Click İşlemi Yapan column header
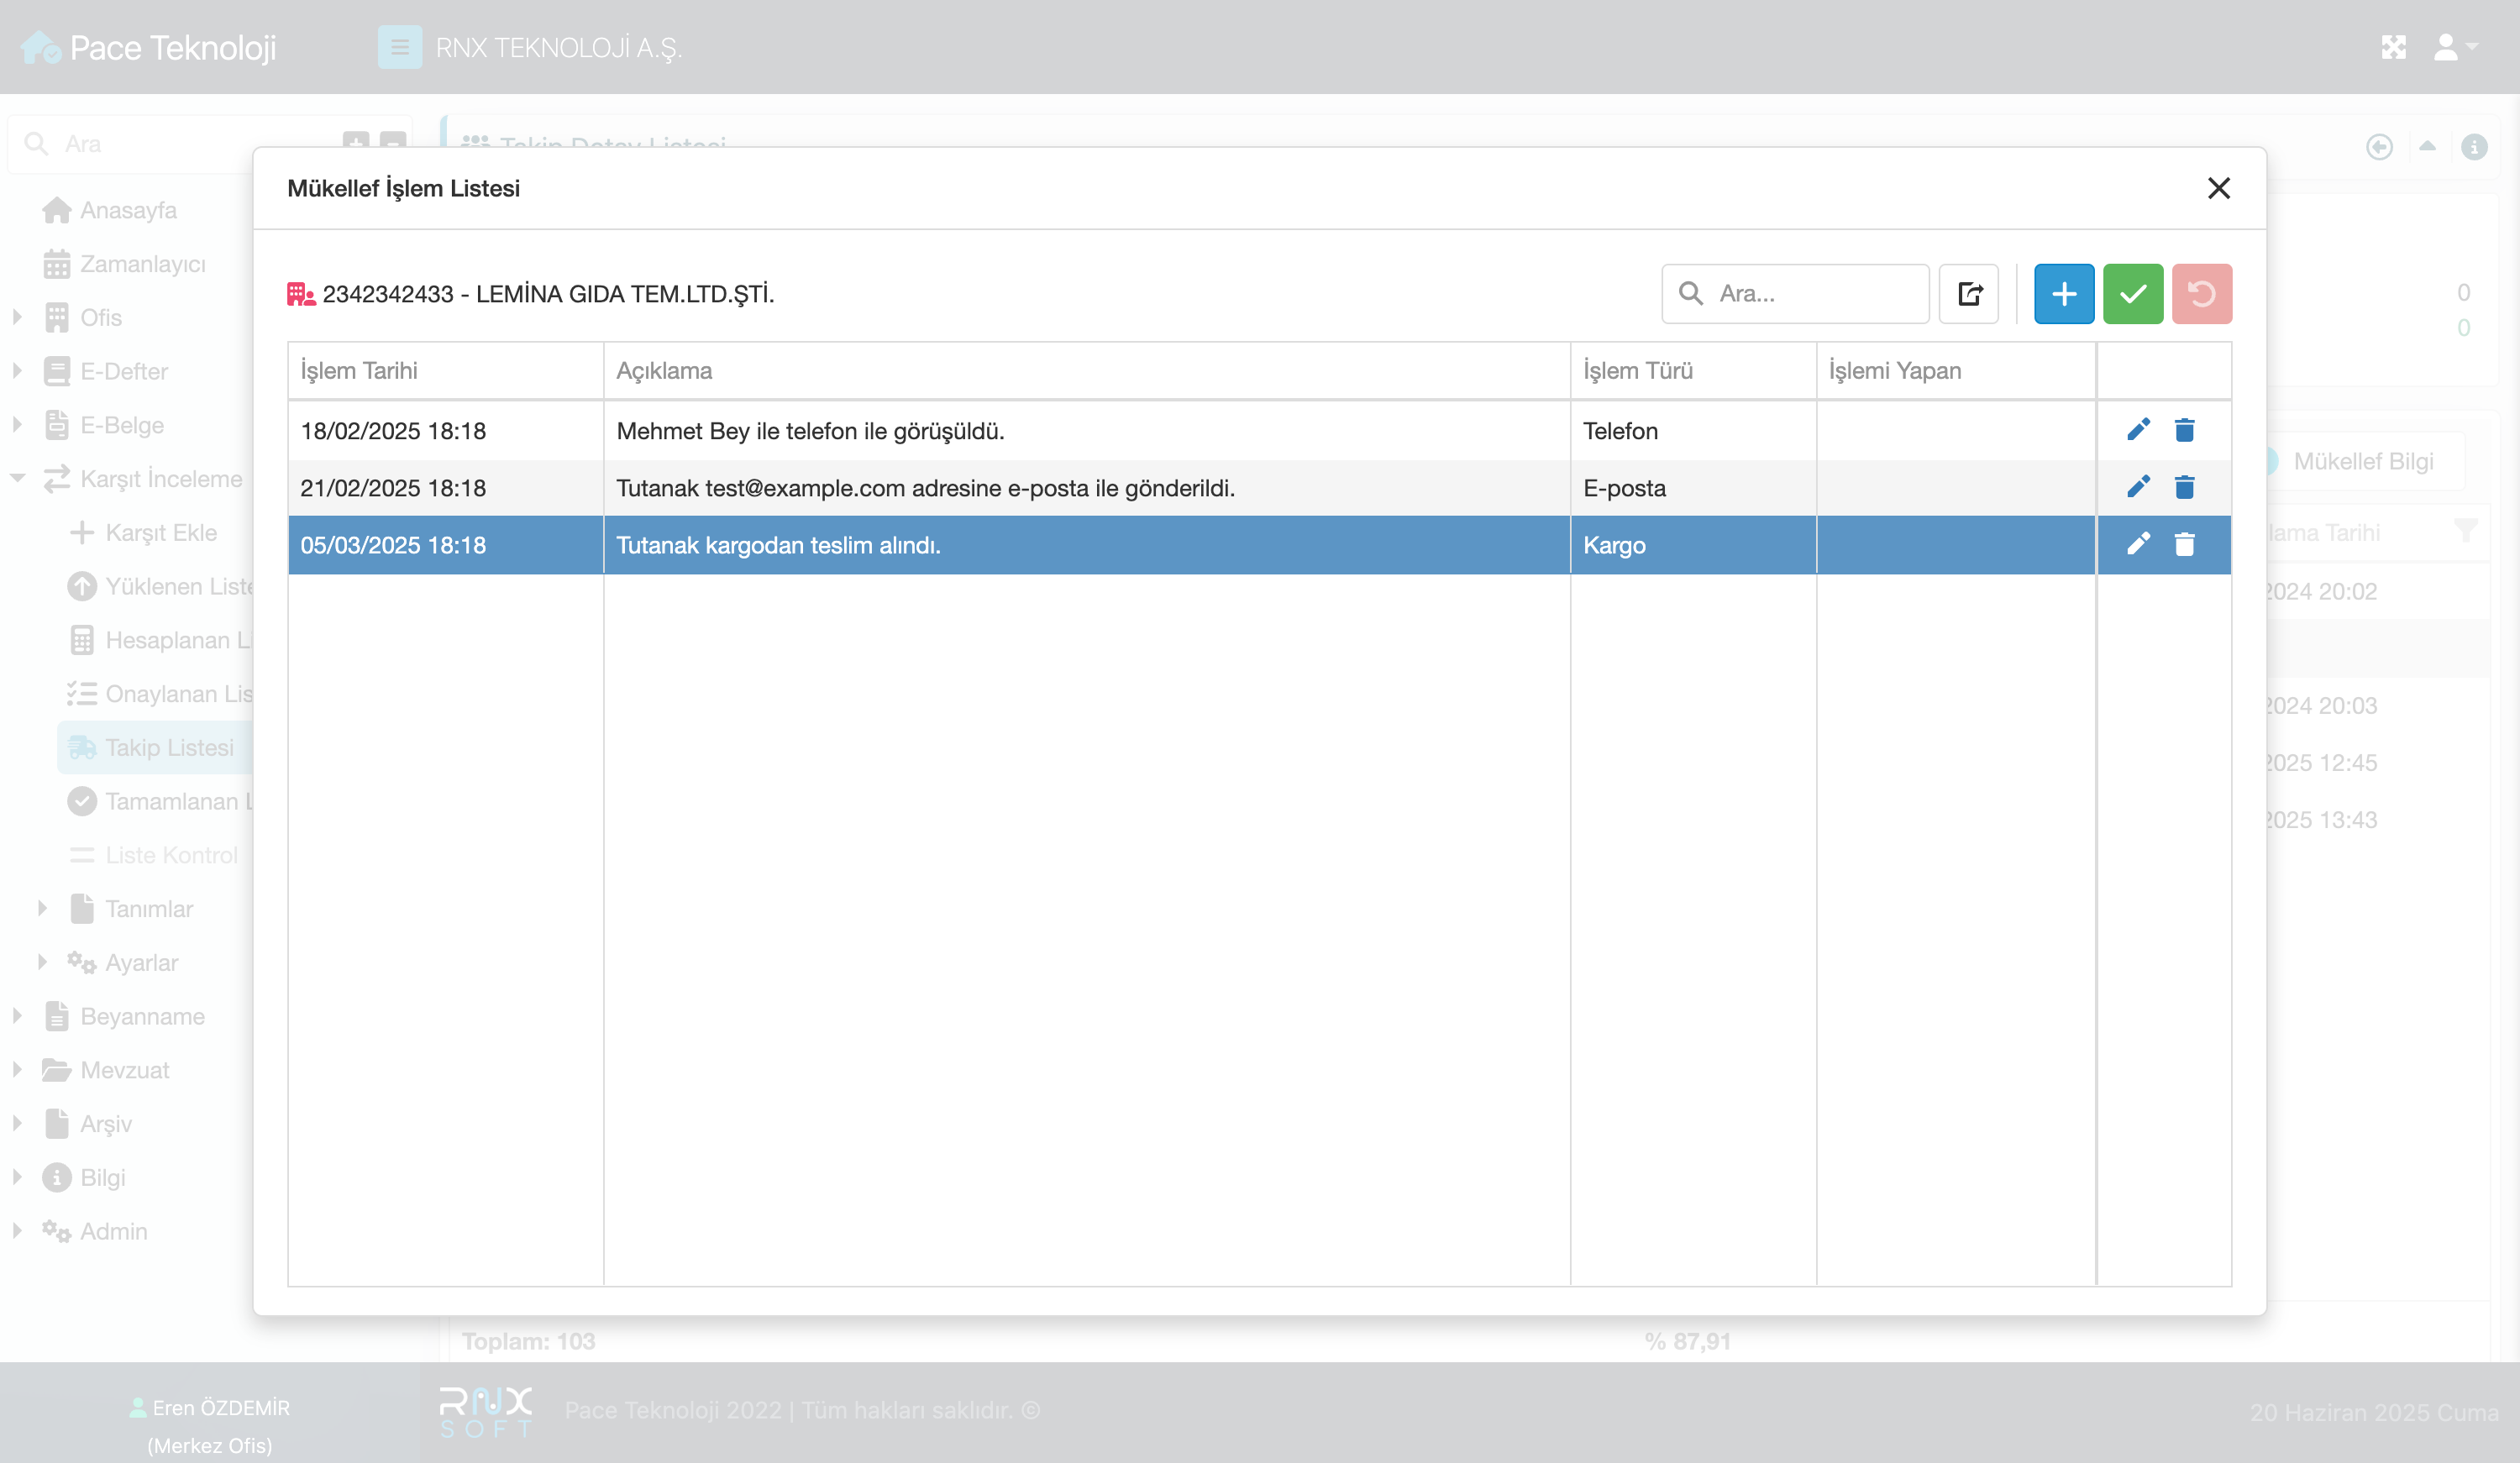 pyautogui.click(x=1894, y=370)
